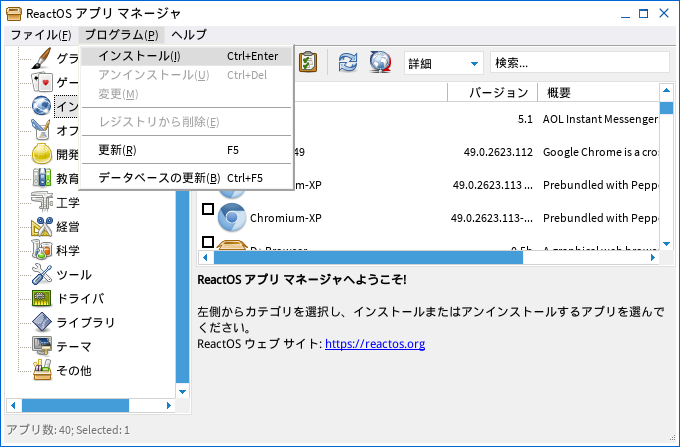Click in the 検索... search field
Screen dimensions: 680x447
pos(580,63)
